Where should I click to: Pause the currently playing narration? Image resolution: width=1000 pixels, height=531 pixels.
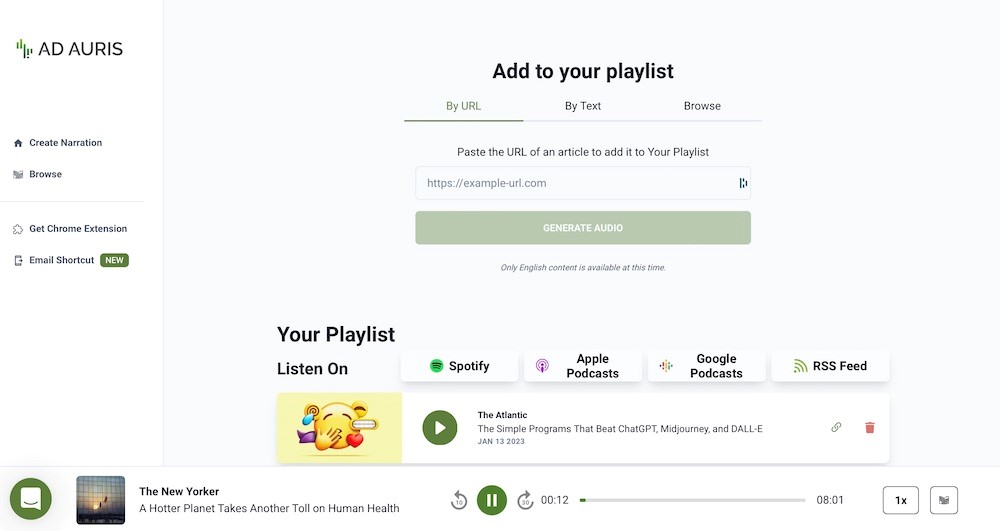pos(492,500)
